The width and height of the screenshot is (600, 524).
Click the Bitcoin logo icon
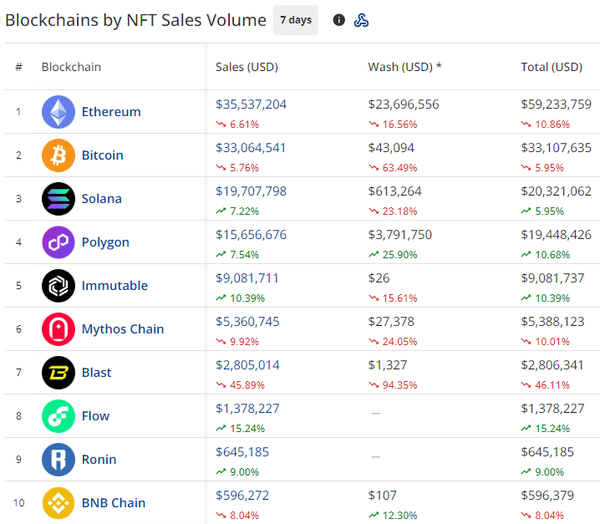(x=58, y=155)
